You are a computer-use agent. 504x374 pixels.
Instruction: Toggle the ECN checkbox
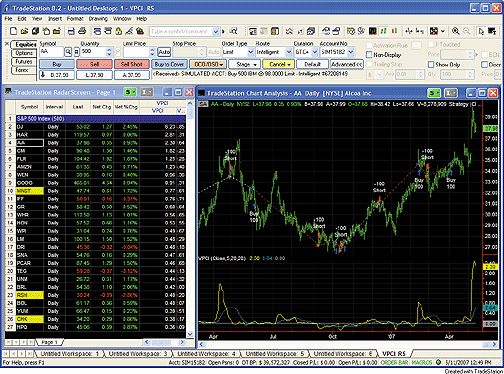pyautogui.click(x=484, y=54)
